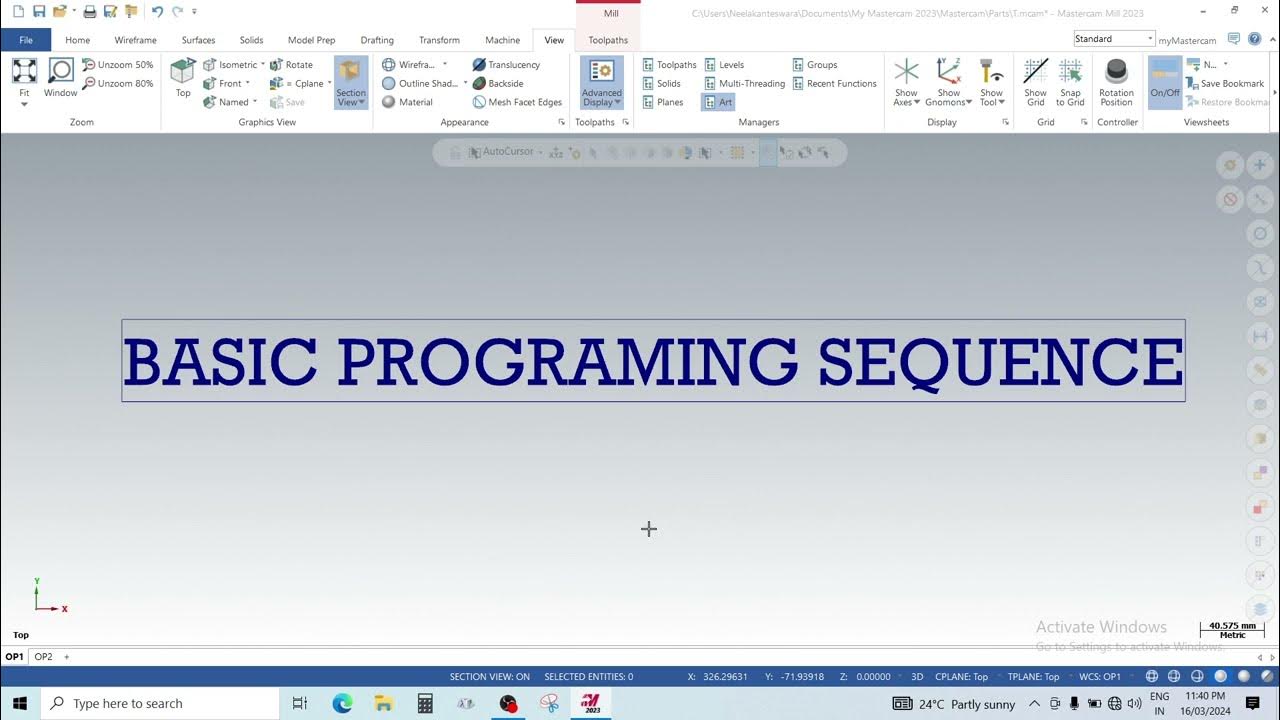
Task: Open Microsoft Edge from taskbar
Action: pos(342,704)
